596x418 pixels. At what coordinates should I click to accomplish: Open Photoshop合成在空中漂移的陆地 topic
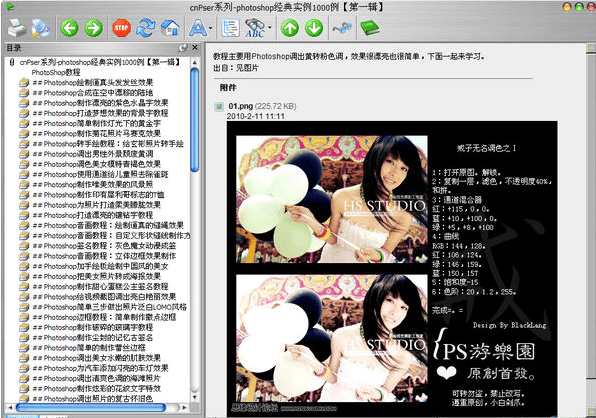(93, 93)
